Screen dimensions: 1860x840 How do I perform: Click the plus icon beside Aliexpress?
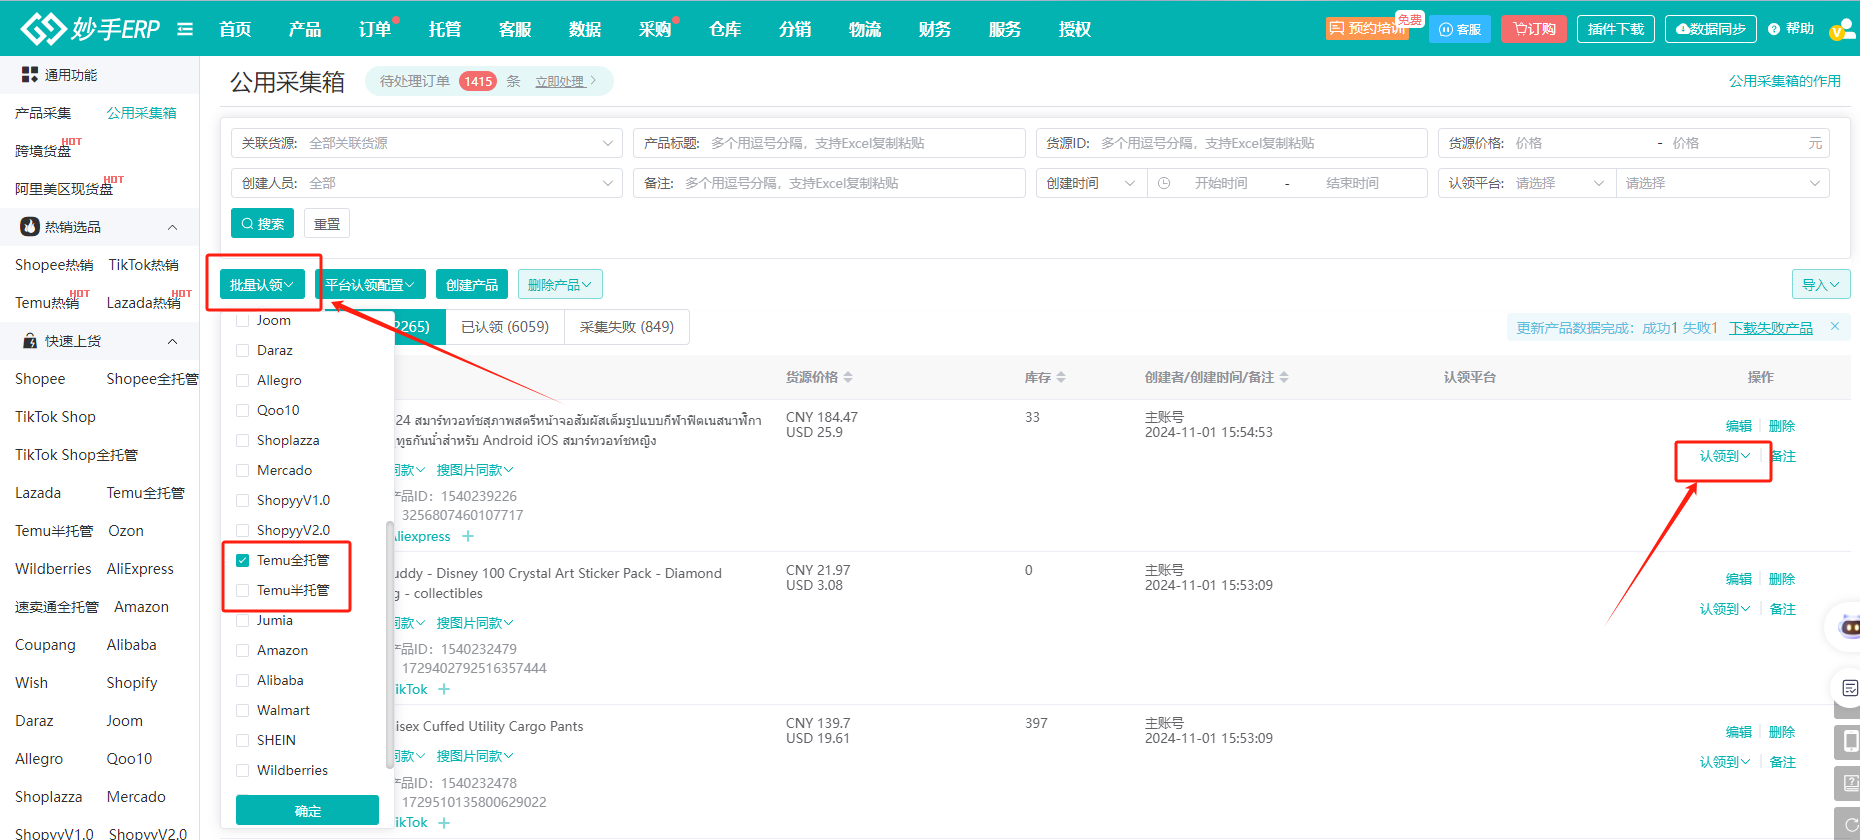[468, 537]
